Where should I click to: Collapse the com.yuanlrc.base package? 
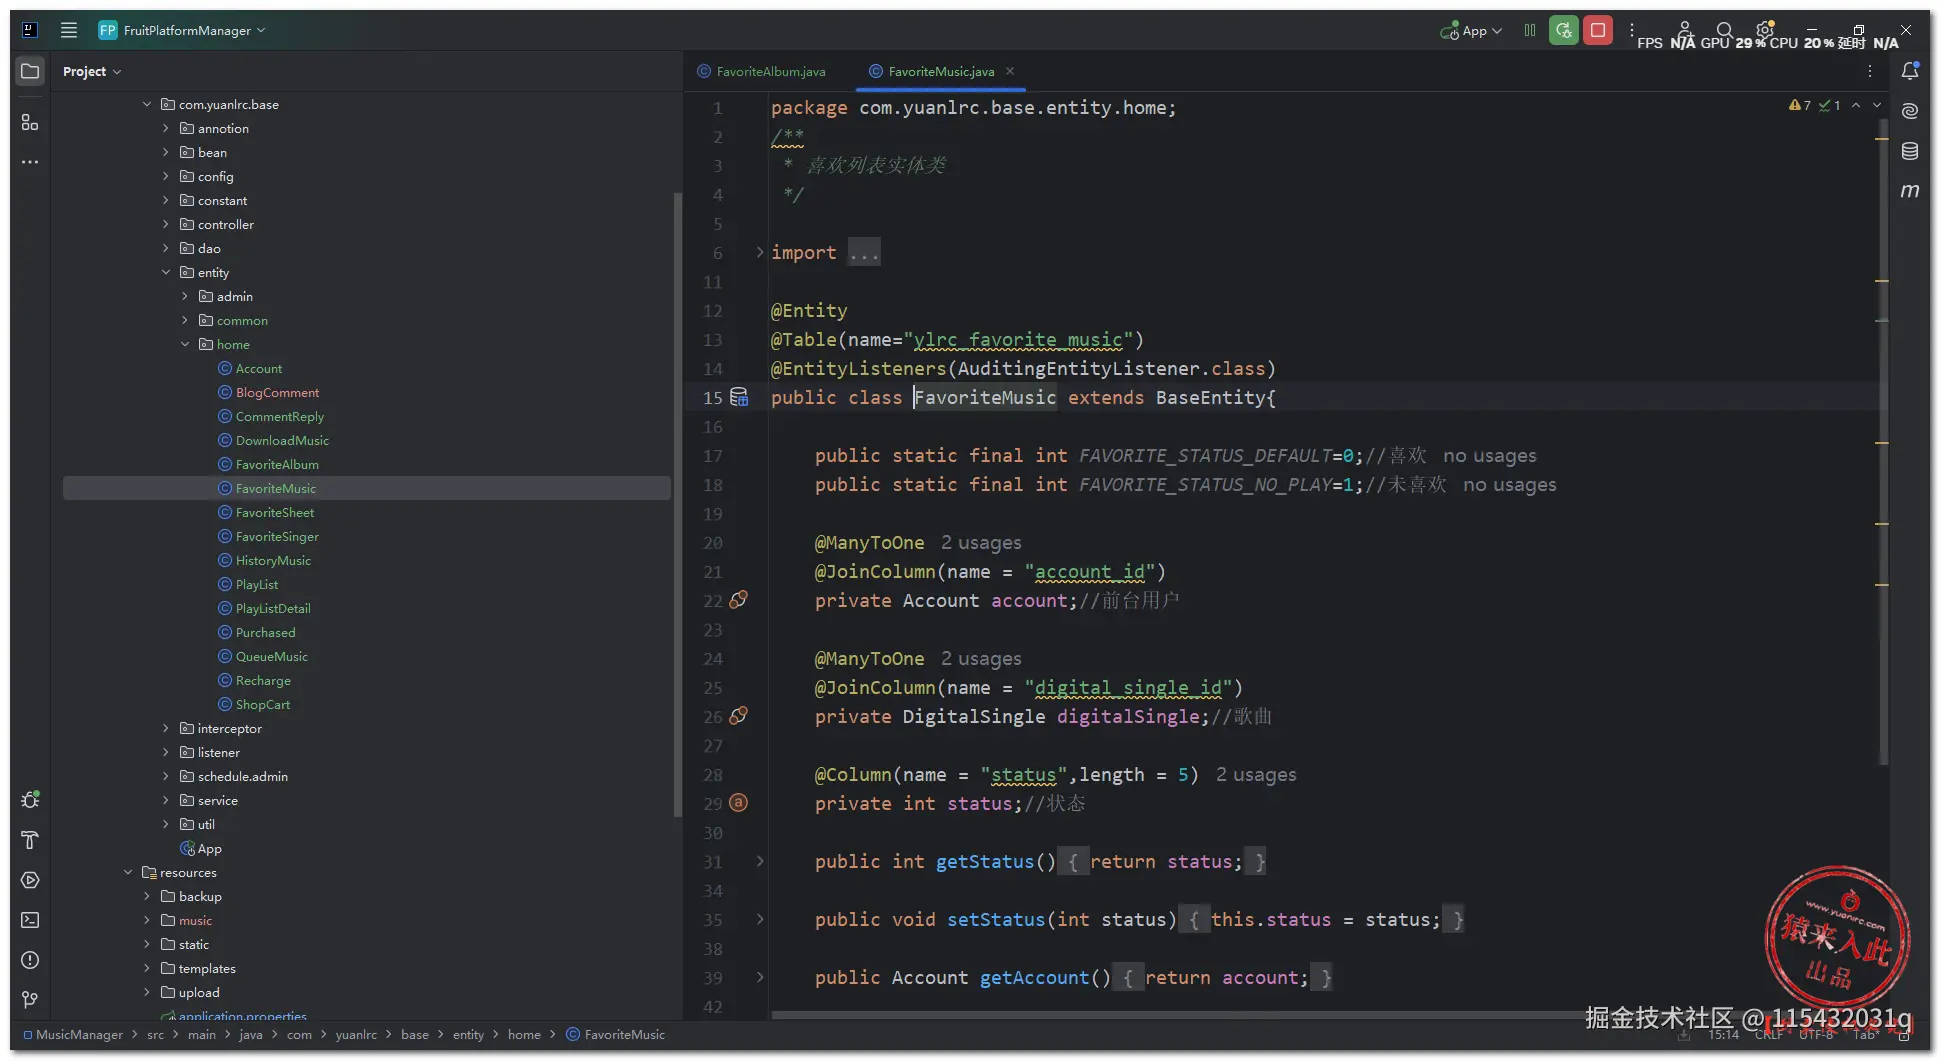(147, 104)
